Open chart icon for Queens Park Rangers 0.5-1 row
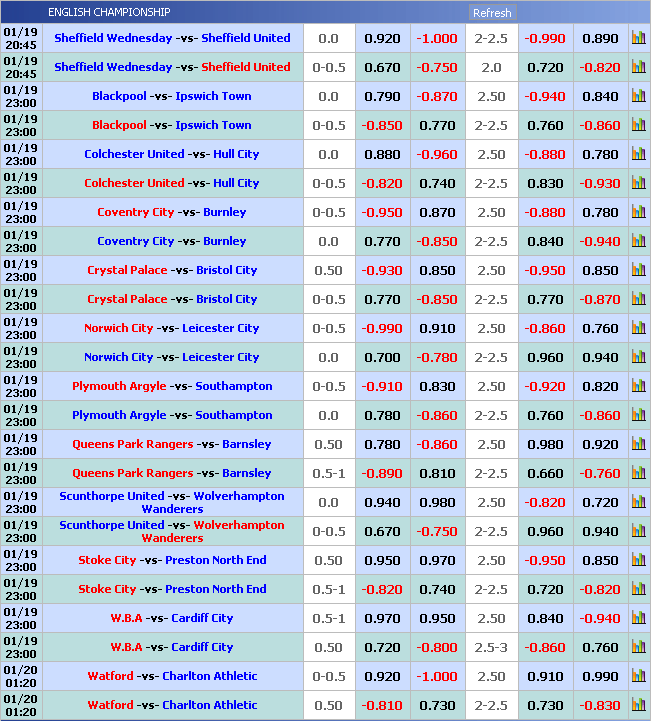 (x=638, y=474)
